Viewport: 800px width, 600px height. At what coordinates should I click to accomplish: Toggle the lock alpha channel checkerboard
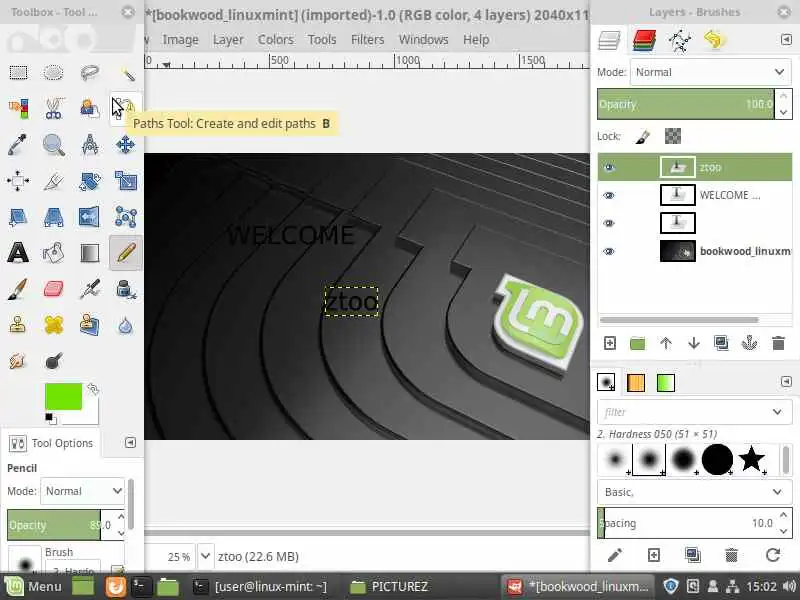coord(673,136)
